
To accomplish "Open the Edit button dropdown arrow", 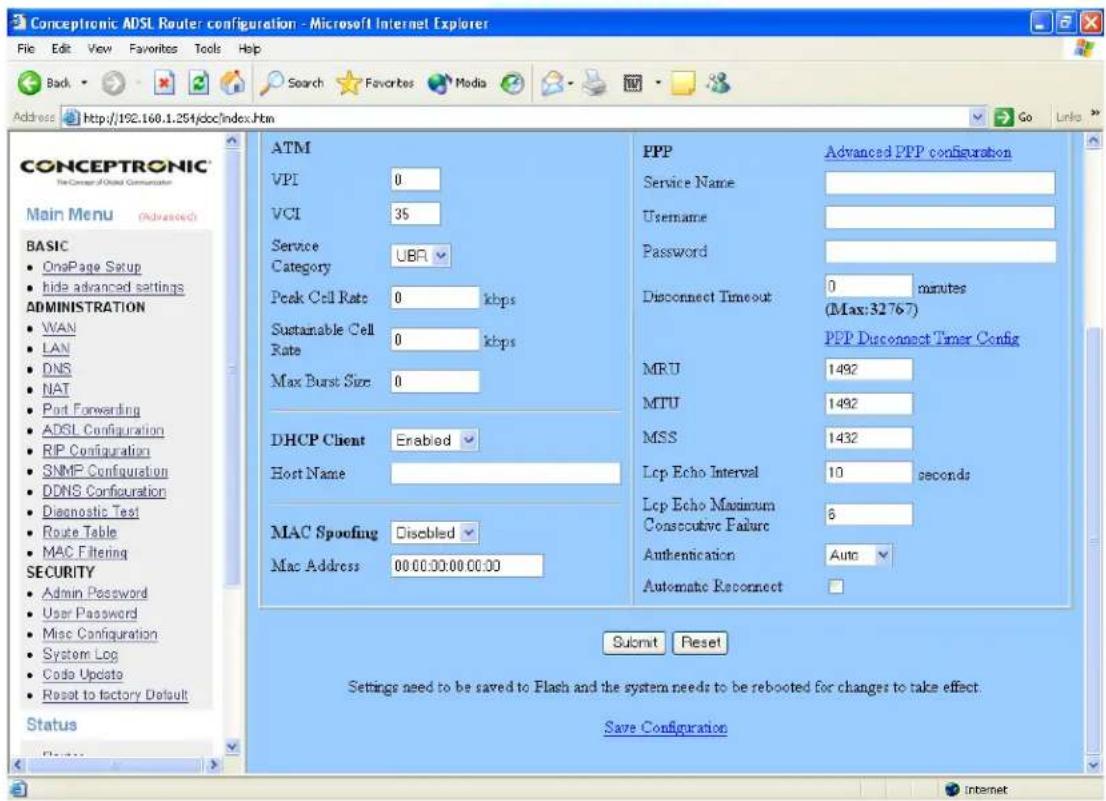I will point(658,83).
